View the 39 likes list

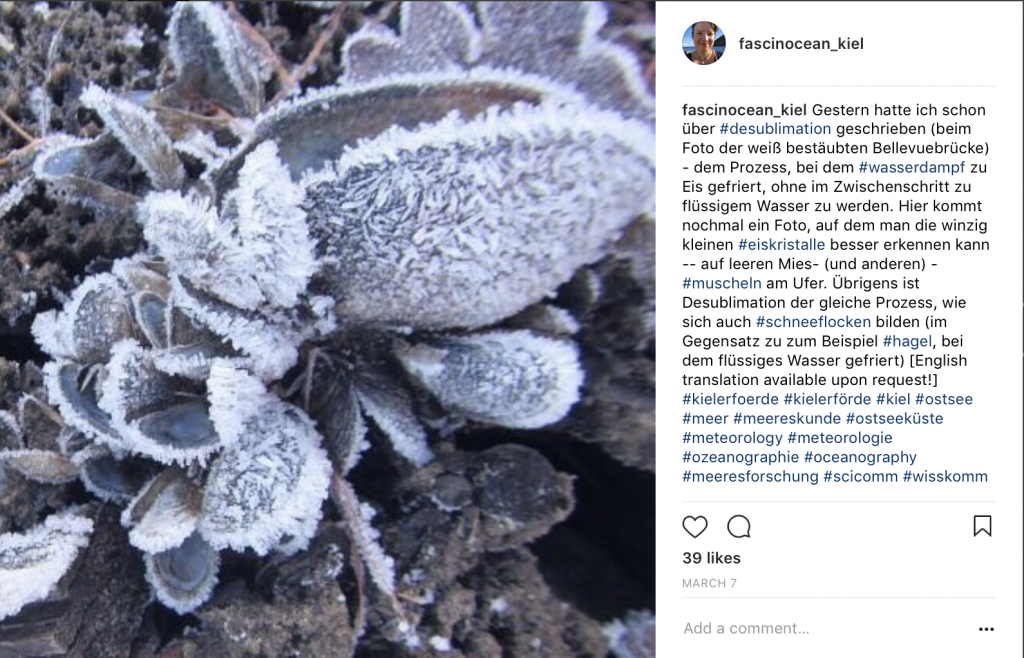(x=711, y=558)
